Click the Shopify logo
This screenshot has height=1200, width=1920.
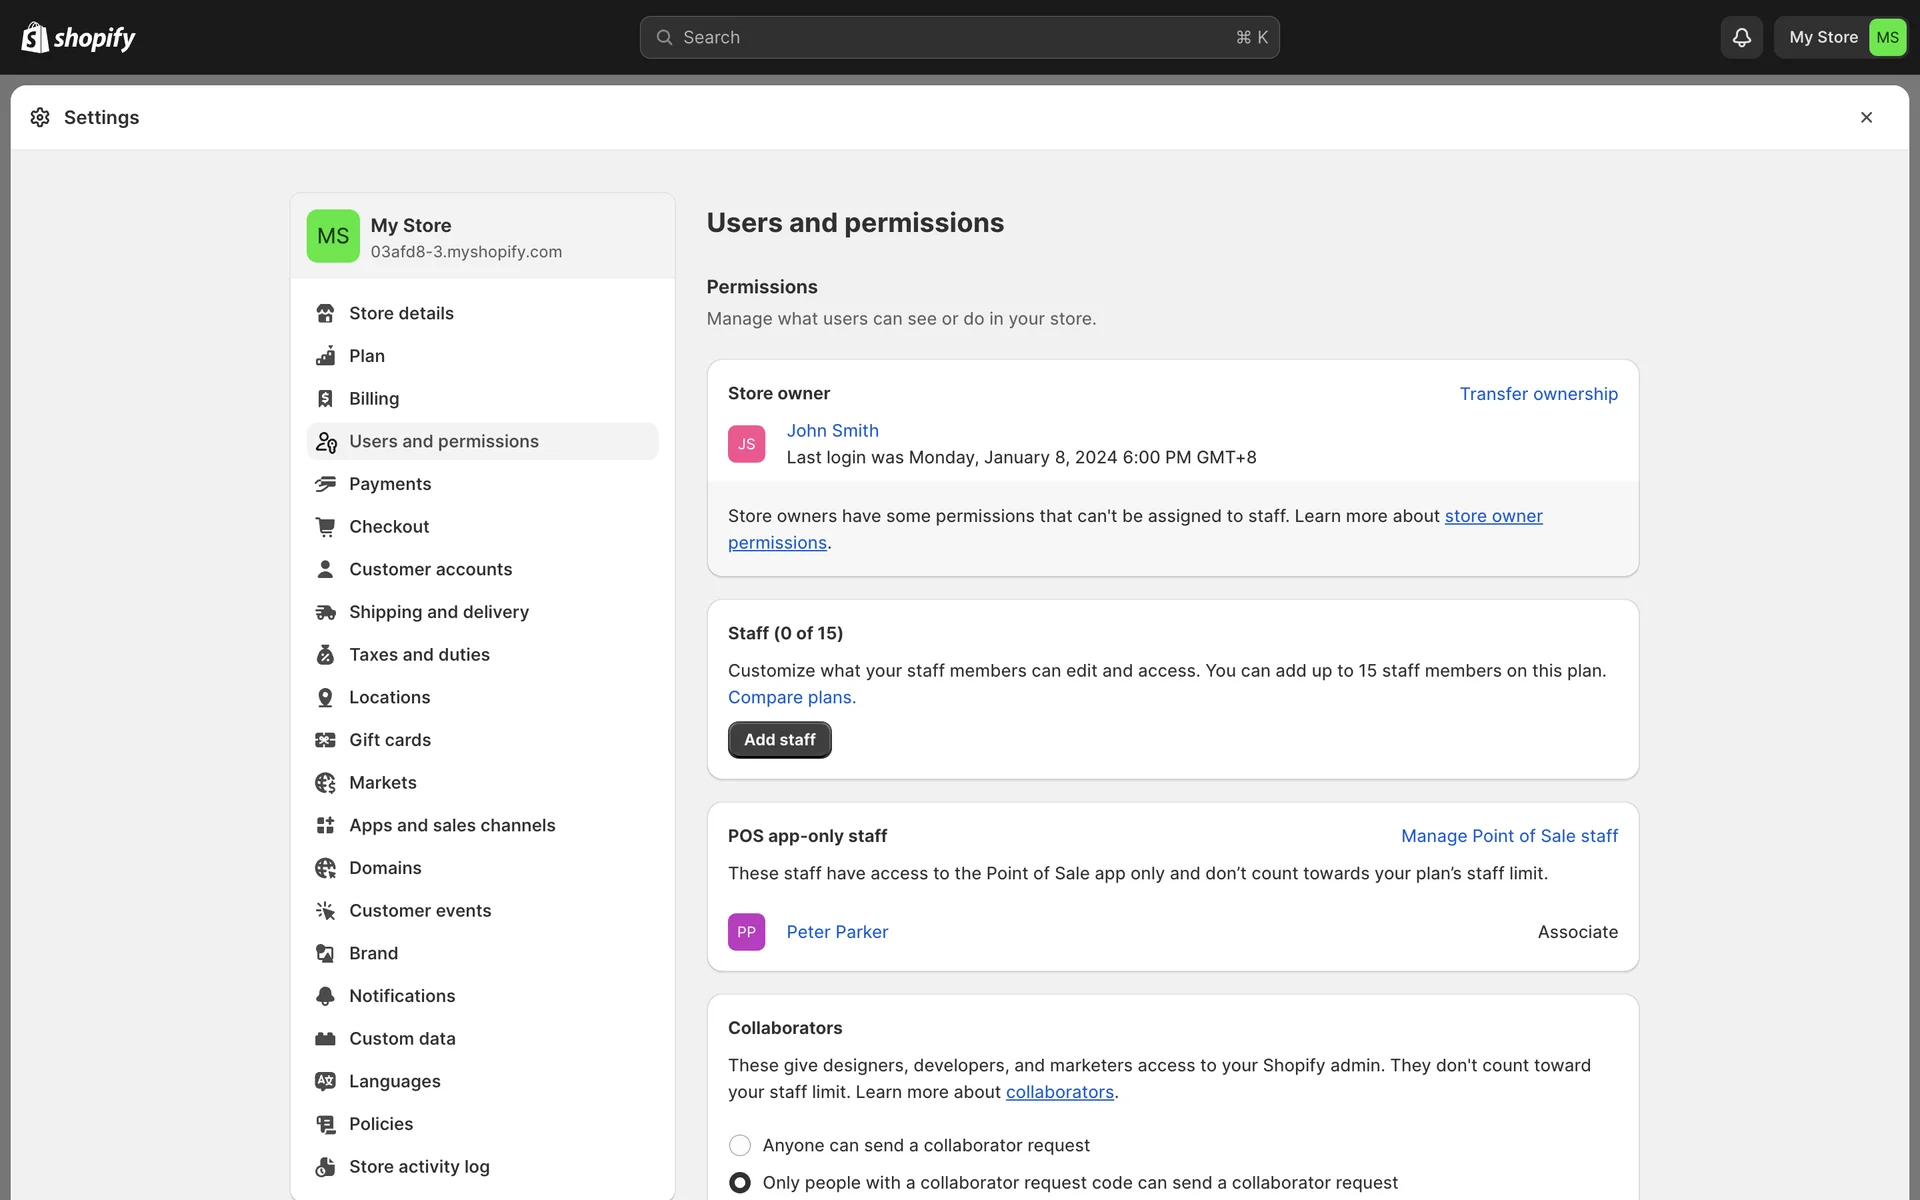click(x=78, y=37)
